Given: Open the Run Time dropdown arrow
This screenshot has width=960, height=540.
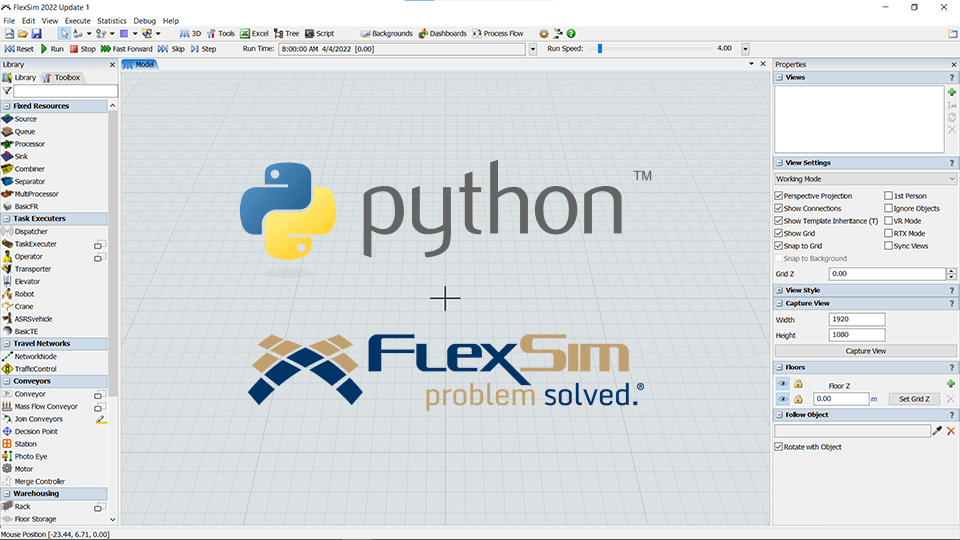Looking at the screenshot, I should [533, 49].
